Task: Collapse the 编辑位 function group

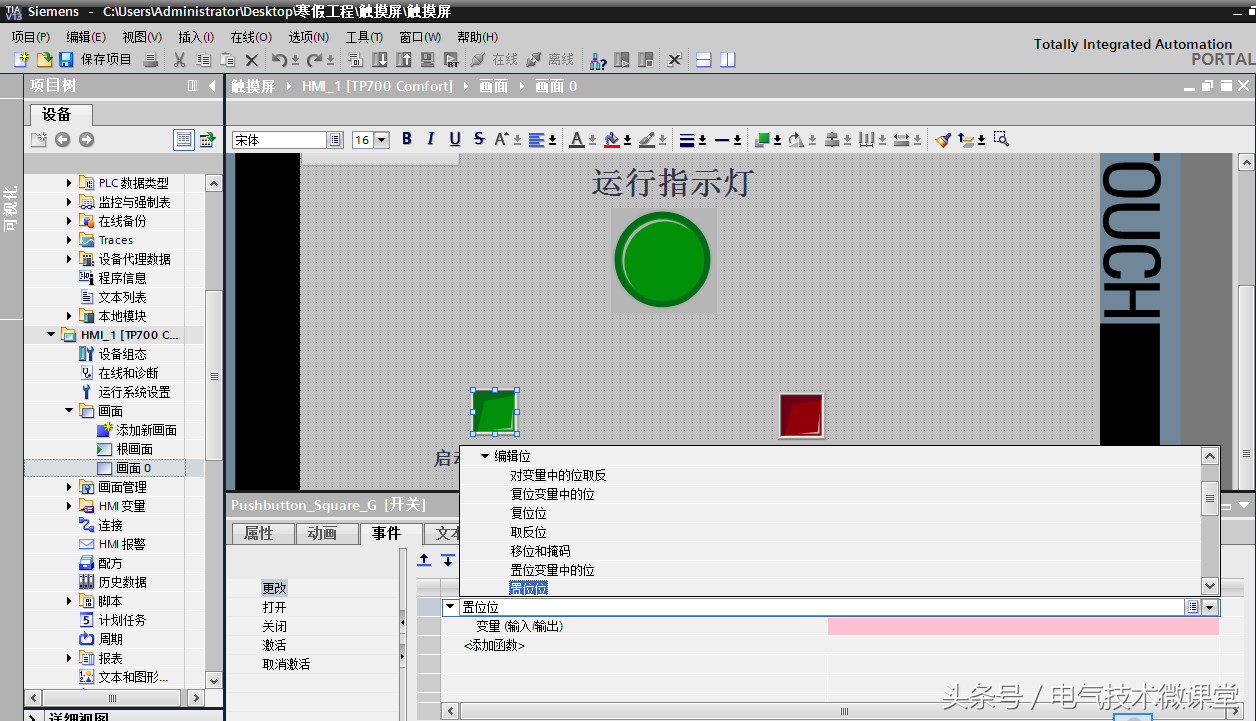Action: click(485, 456)
